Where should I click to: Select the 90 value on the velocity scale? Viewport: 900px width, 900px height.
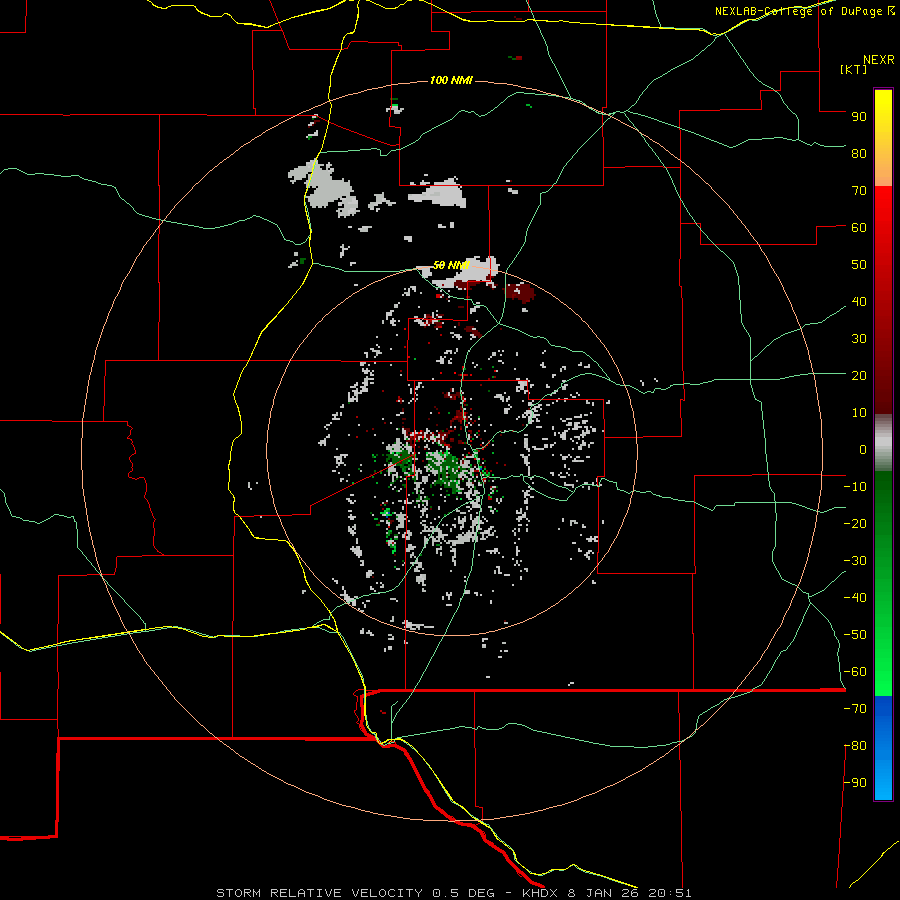coord(859,117)
